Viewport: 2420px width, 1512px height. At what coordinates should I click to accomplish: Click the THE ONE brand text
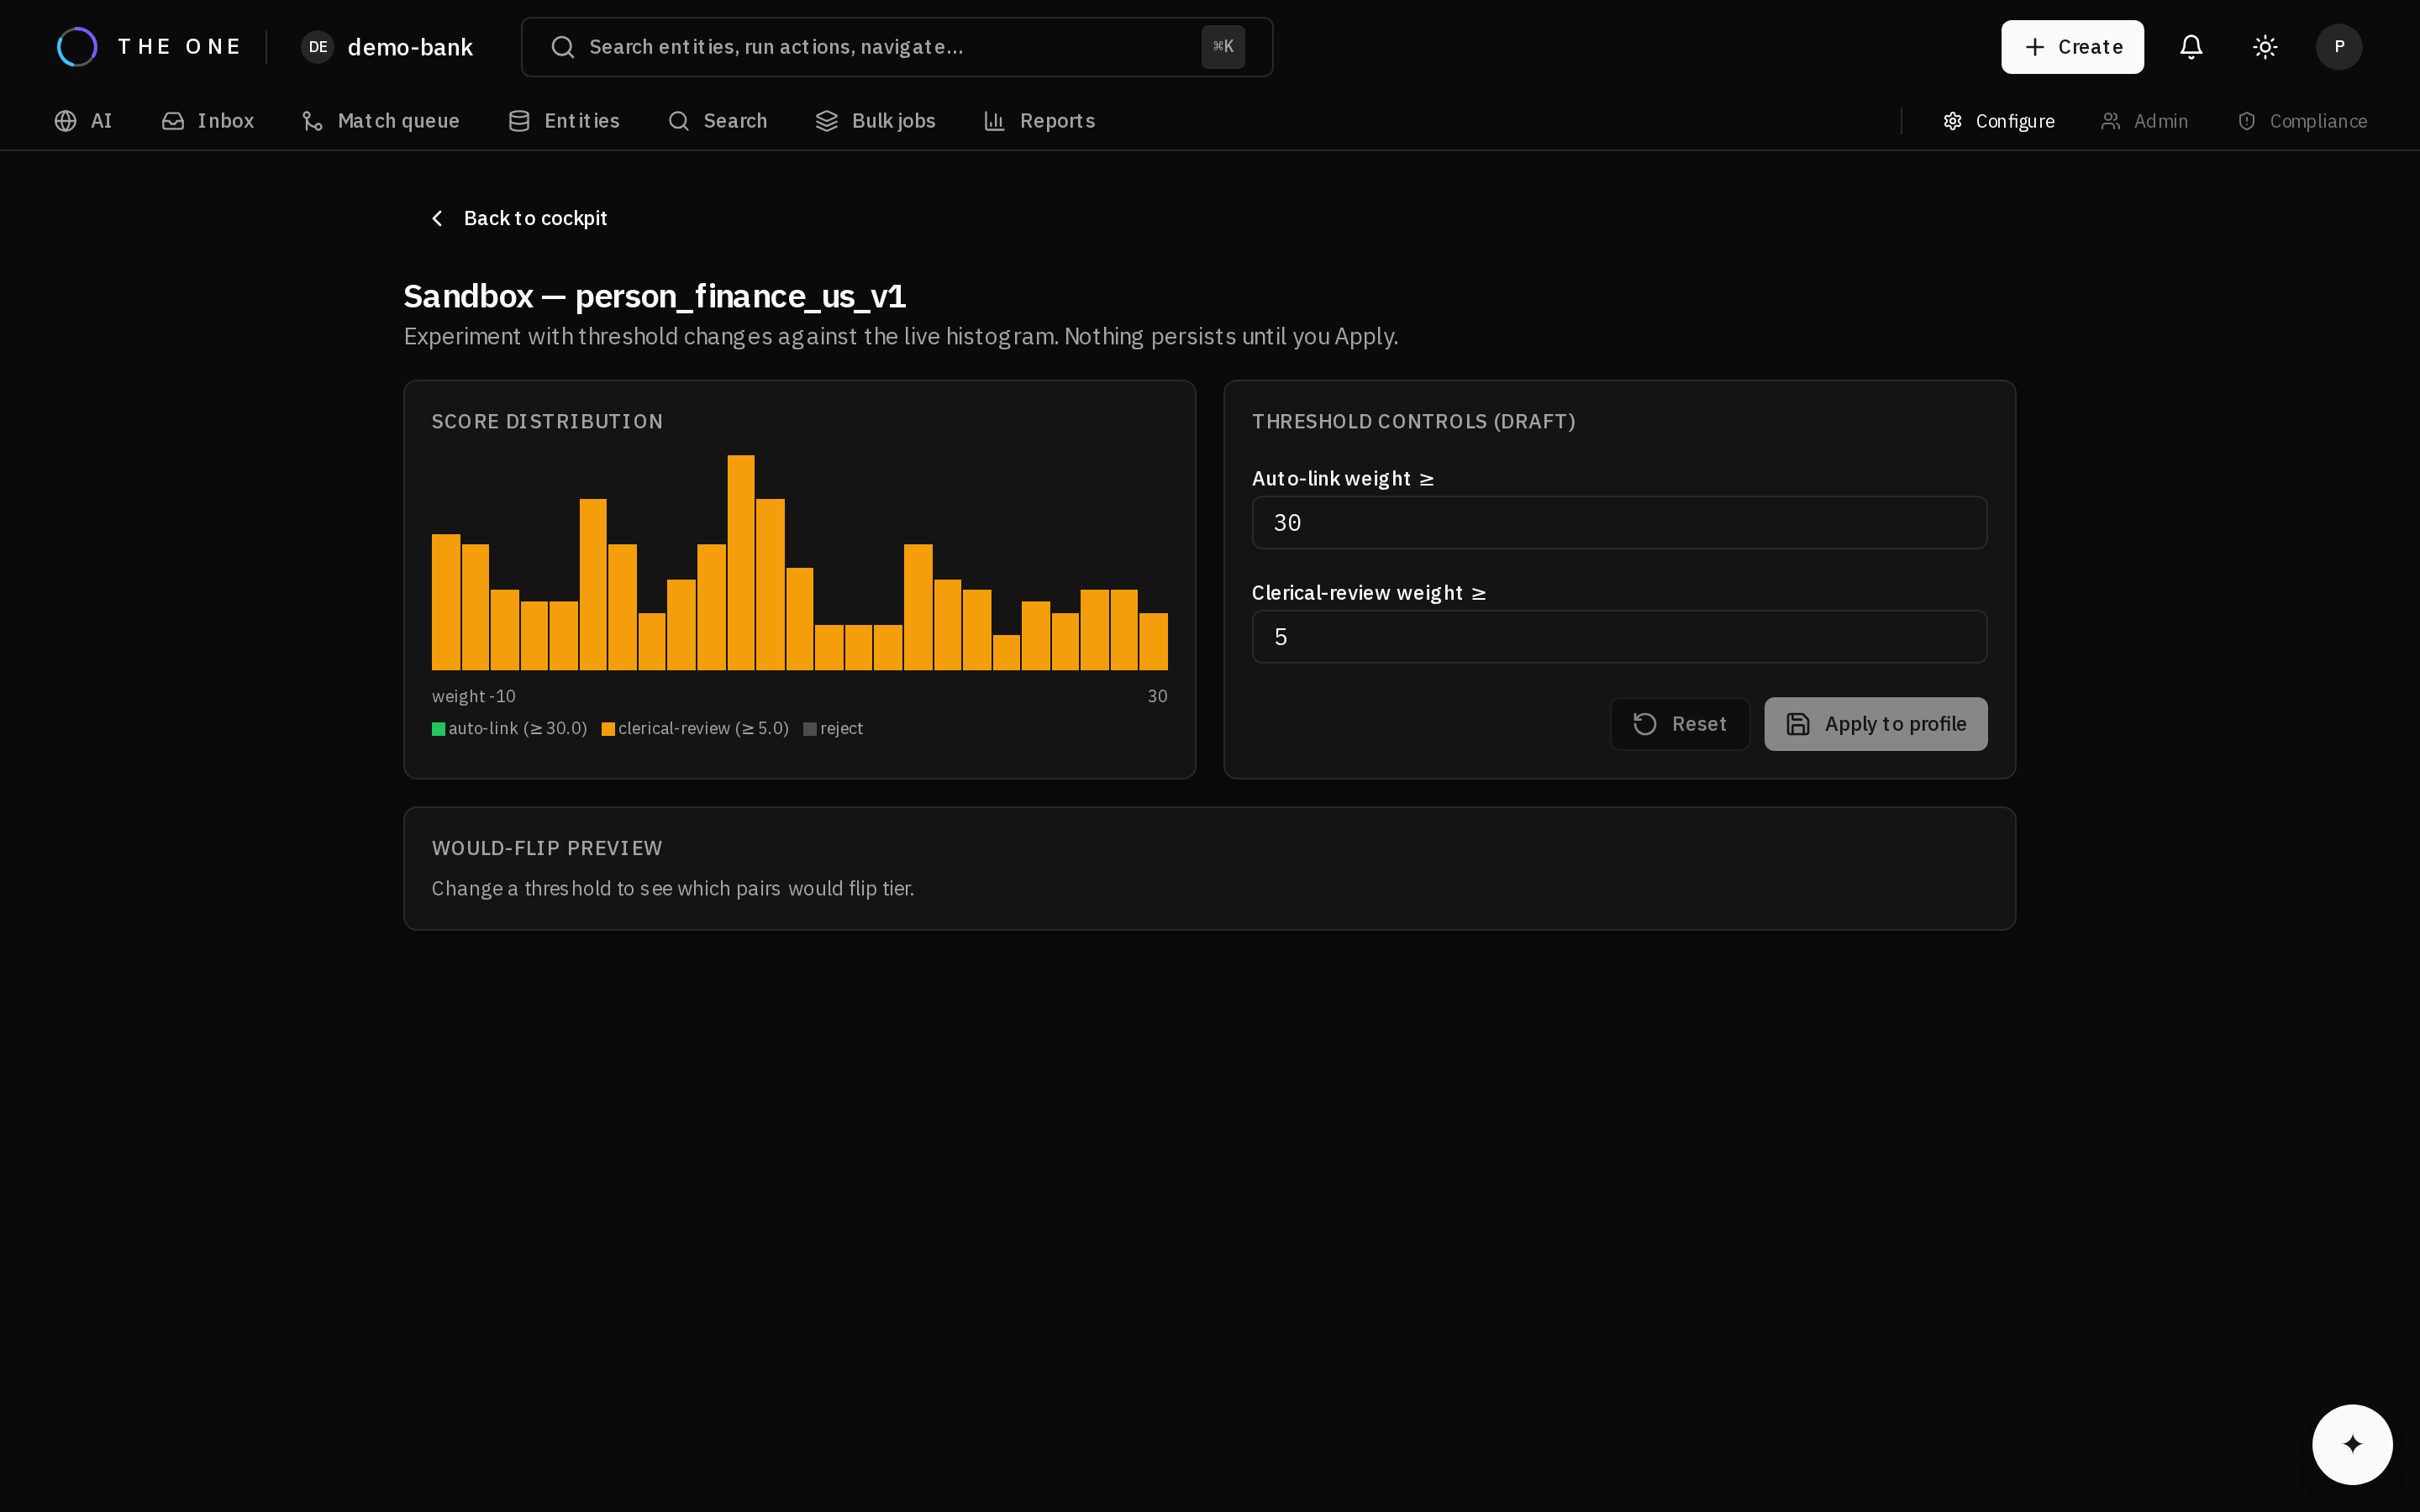pos(180,47)
